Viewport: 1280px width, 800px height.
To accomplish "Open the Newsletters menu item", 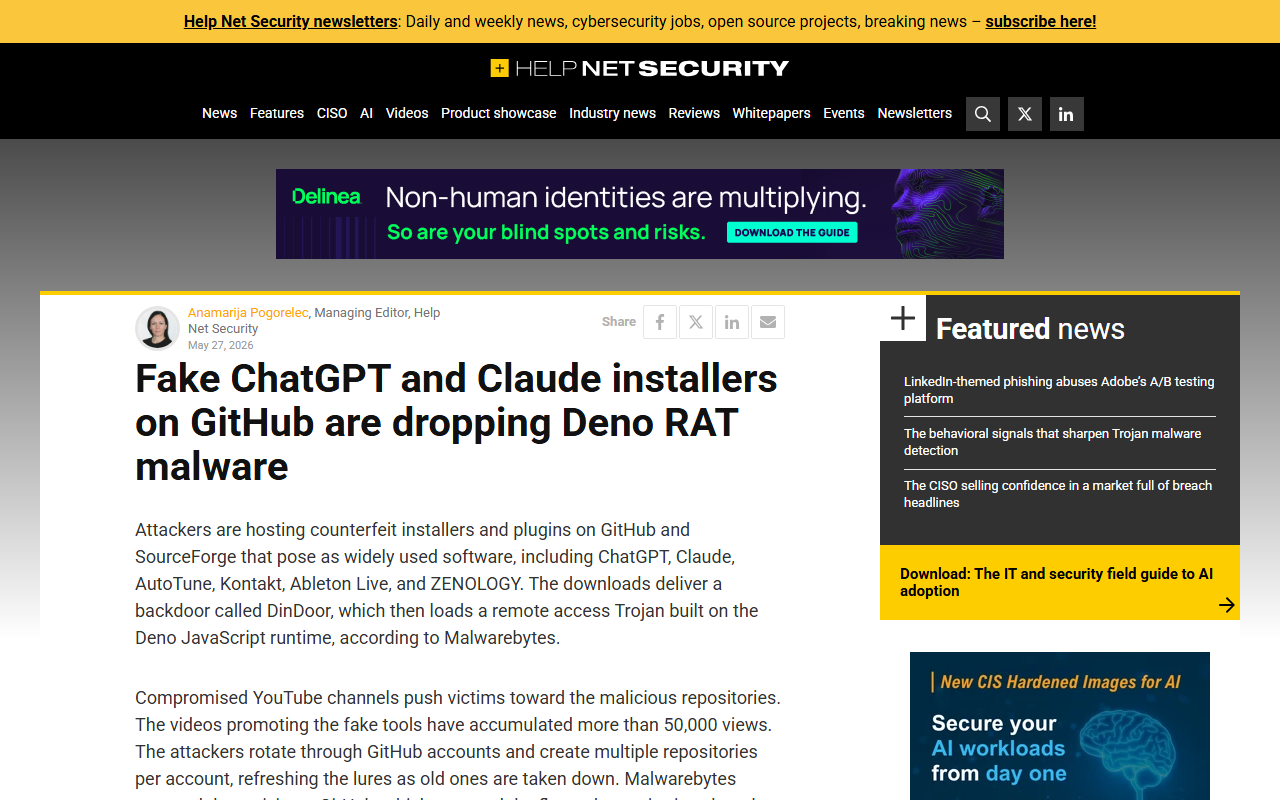I will pyautogui.click(x=915, y=113).
